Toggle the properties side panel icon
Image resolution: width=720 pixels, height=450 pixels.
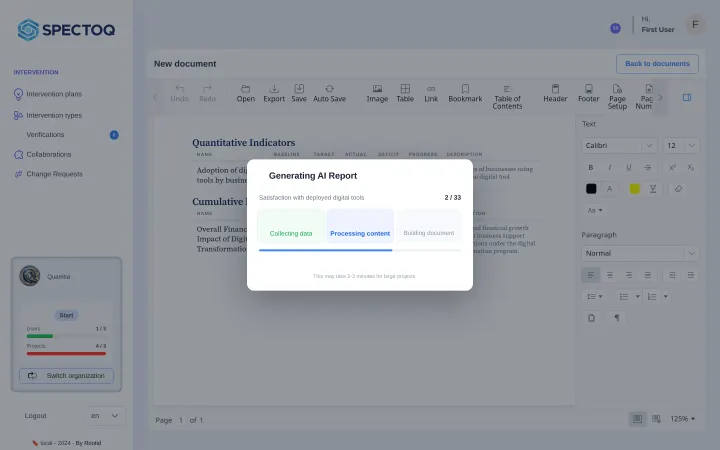[687, 97]
